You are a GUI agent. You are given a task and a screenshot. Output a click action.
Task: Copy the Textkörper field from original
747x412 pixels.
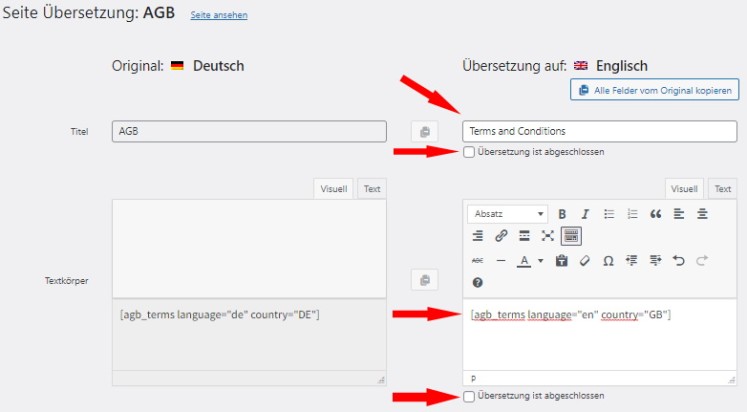[x=424, y=280]
